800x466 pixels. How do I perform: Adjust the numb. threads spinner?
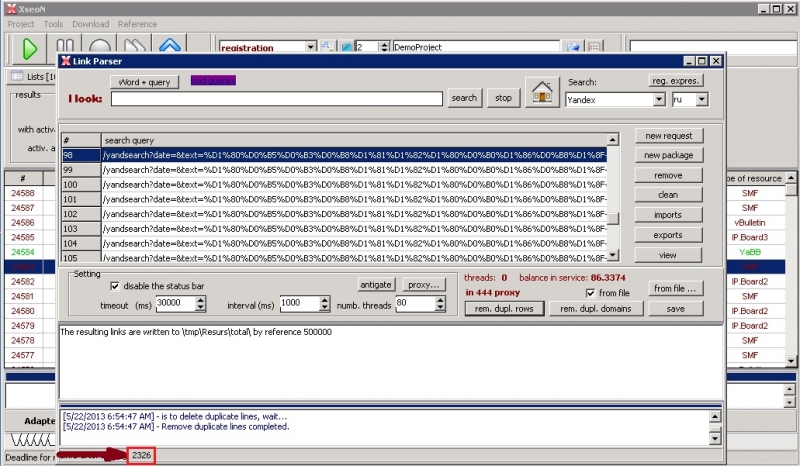[440, 304]
